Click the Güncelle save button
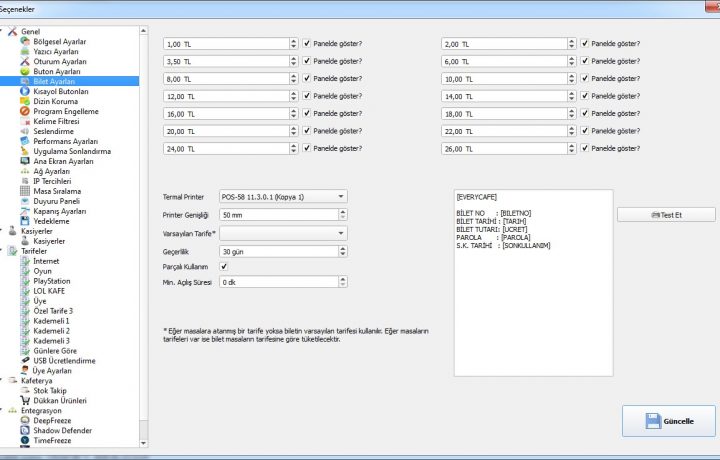 tap(668, 421)
